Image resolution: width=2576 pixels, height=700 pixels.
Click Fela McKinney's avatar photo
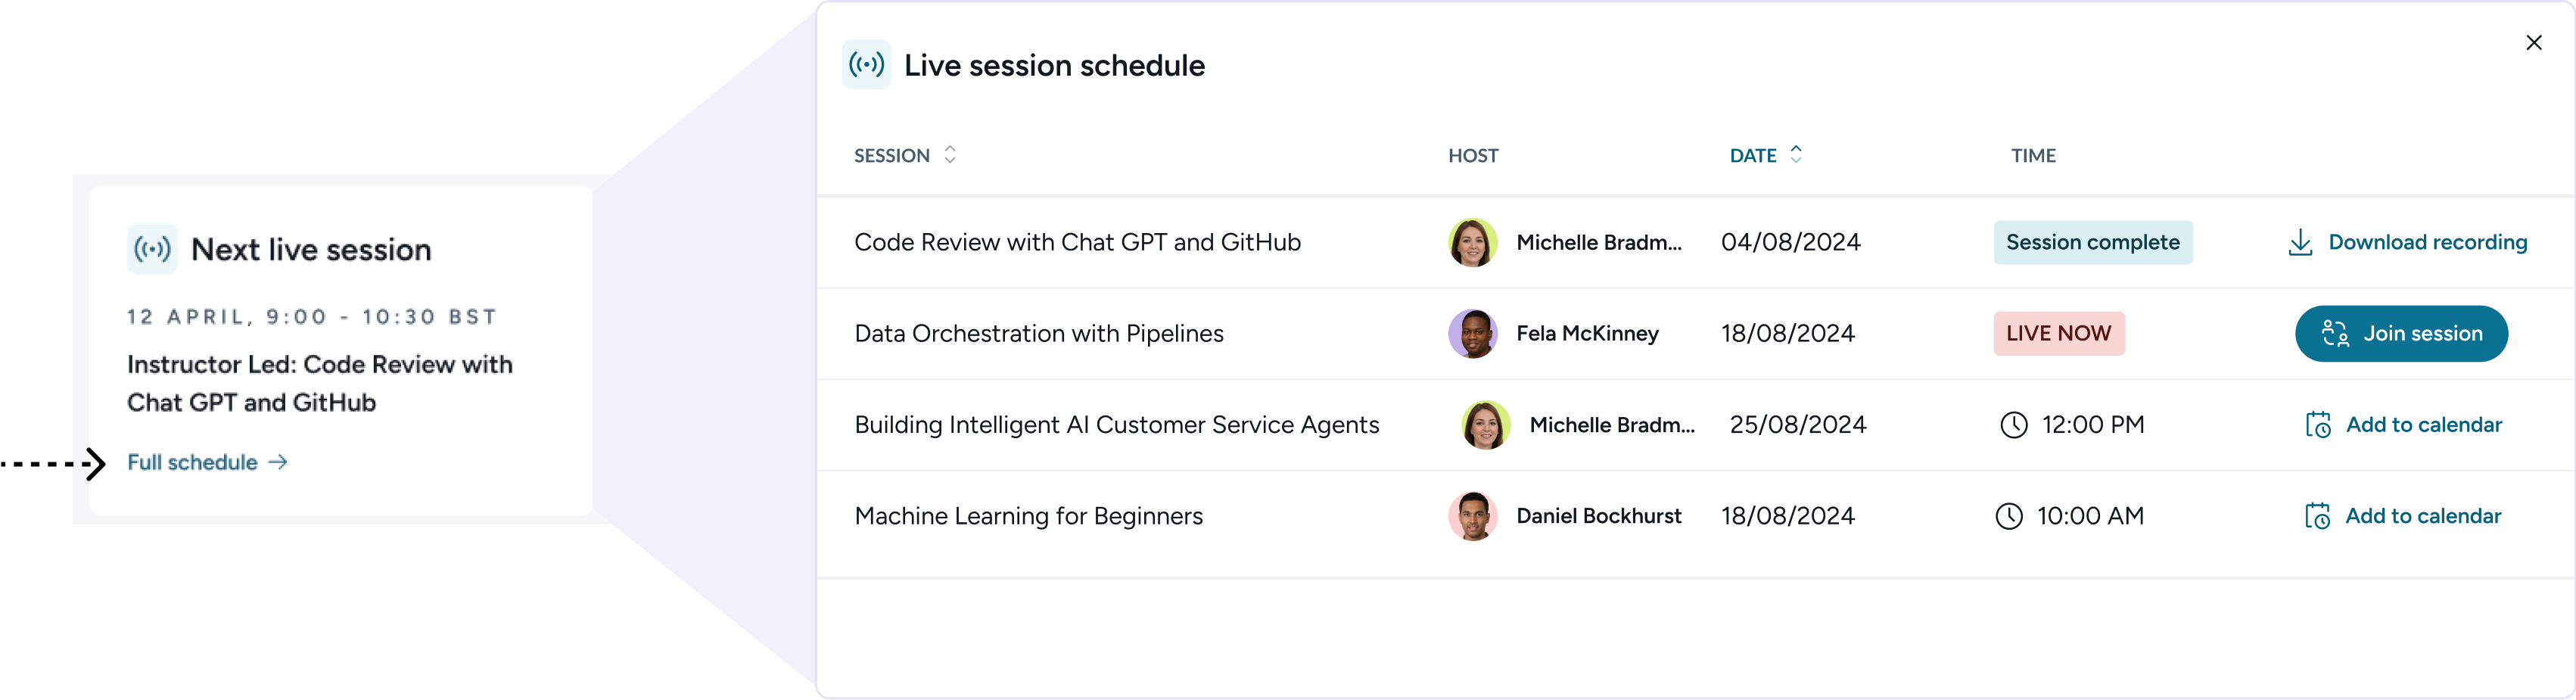1472,334
